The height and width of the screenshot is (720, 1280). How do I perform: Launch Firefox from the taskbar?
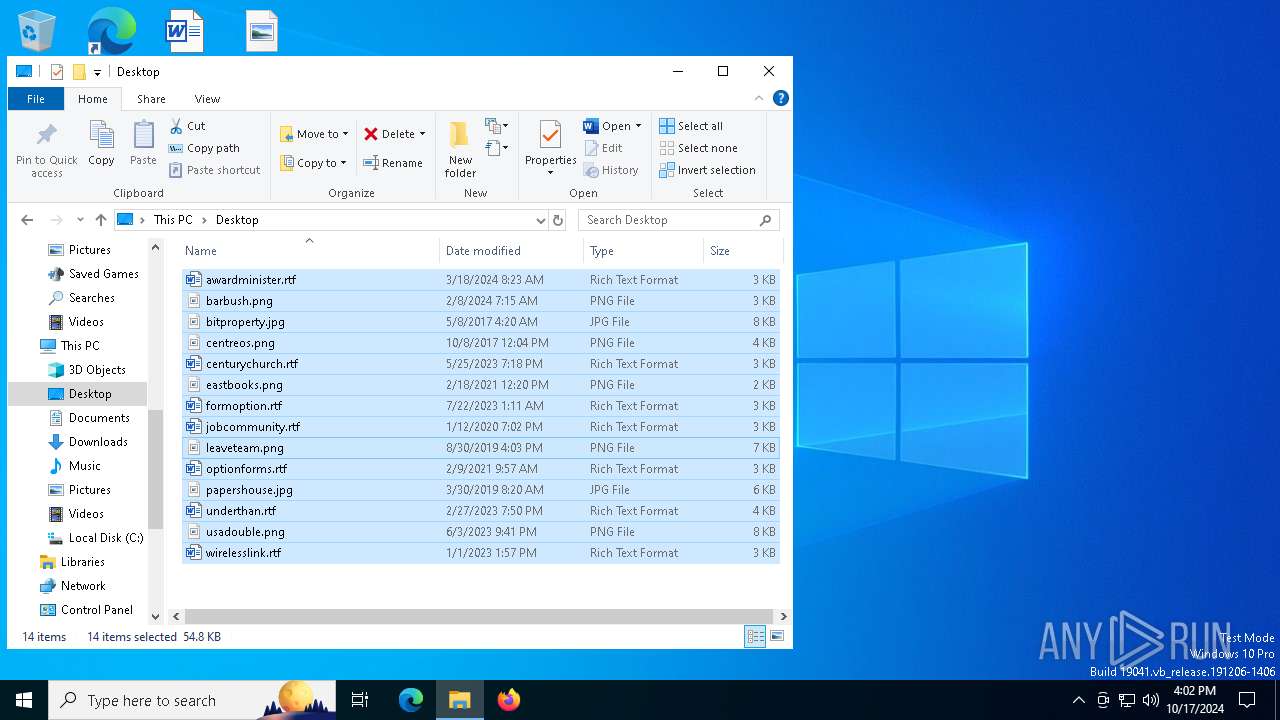508,700
